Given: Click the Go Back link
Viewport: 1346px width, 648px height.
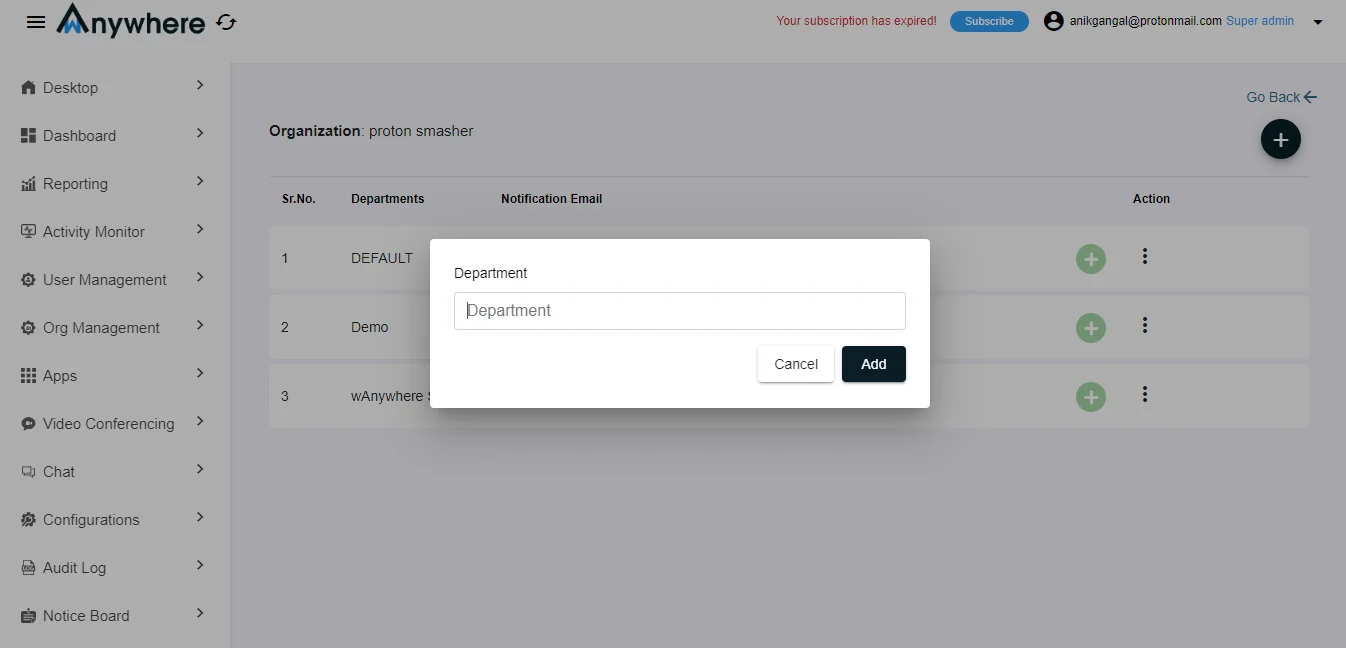Looking at the screenshot, I should click(x=1281, y=97).
